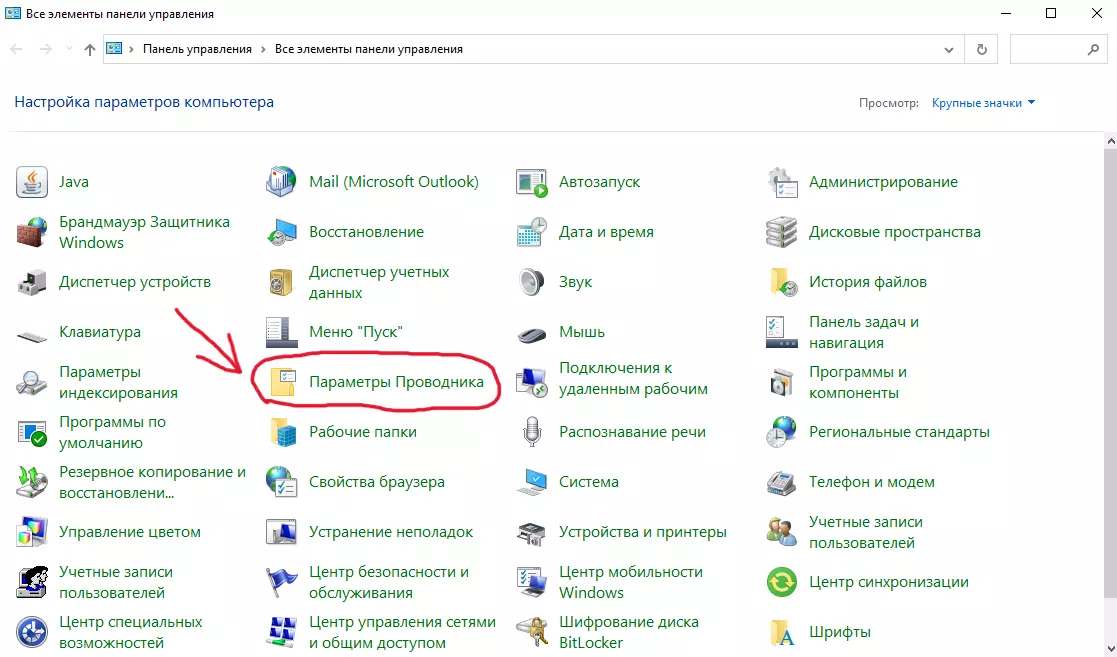Open the Рабочие папки icon
Viewport: 1117px width, 657px height.
[x=282, y=433]
